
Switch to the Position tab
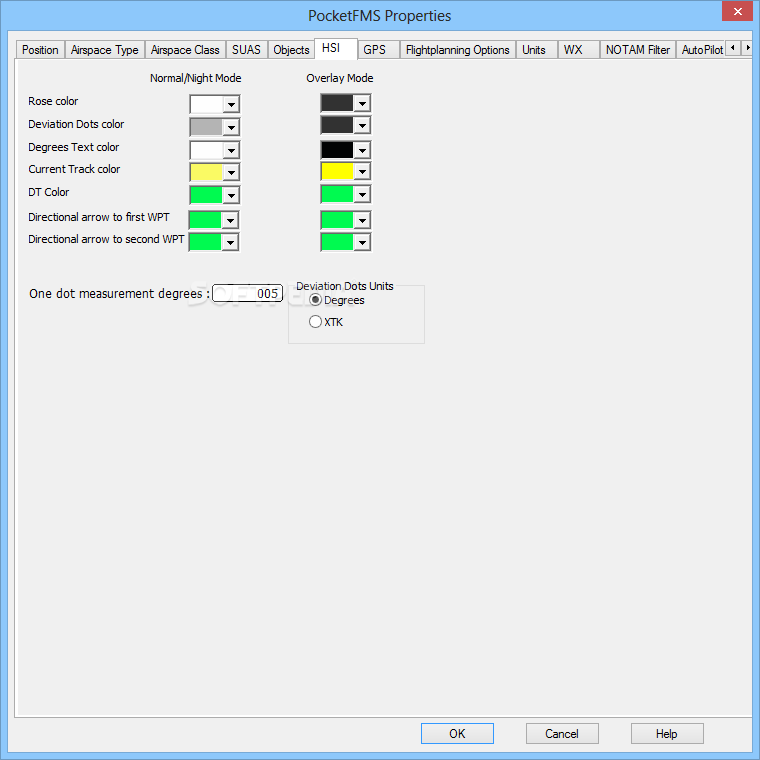[40, 50]
